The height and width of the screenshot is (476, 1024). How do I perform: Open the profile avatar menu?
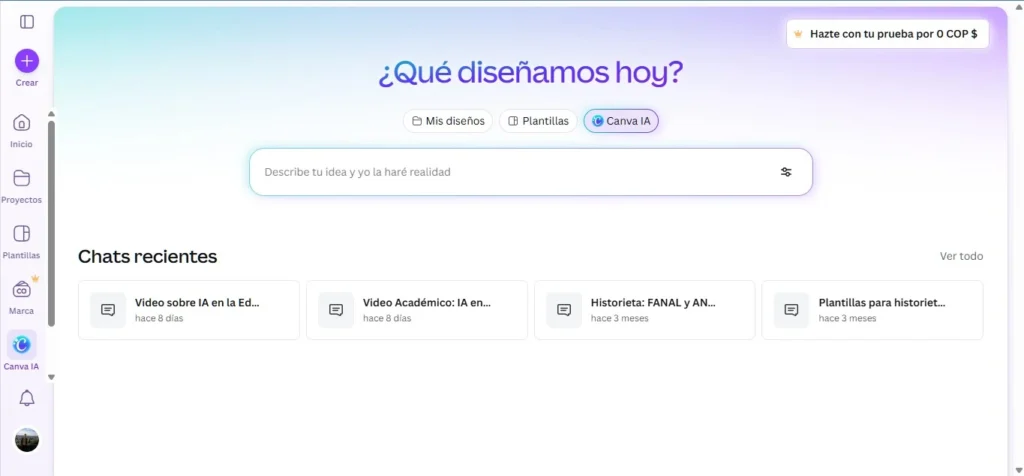[27, 439]
